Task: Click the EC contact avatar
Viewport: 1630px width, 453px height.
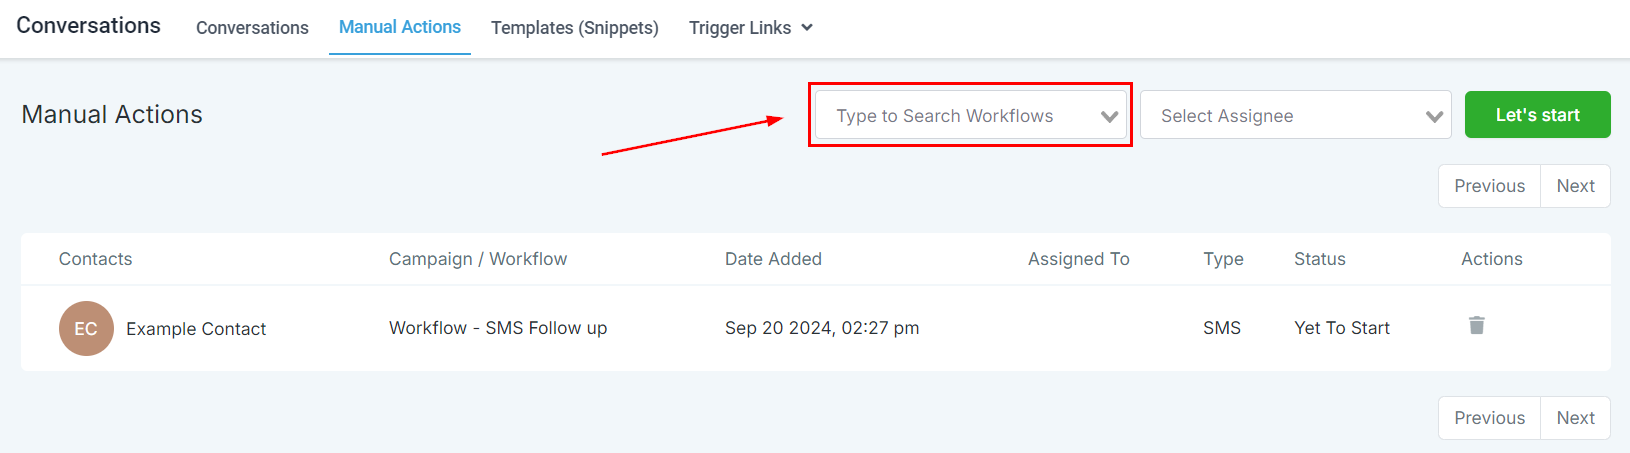Action: 86,328
